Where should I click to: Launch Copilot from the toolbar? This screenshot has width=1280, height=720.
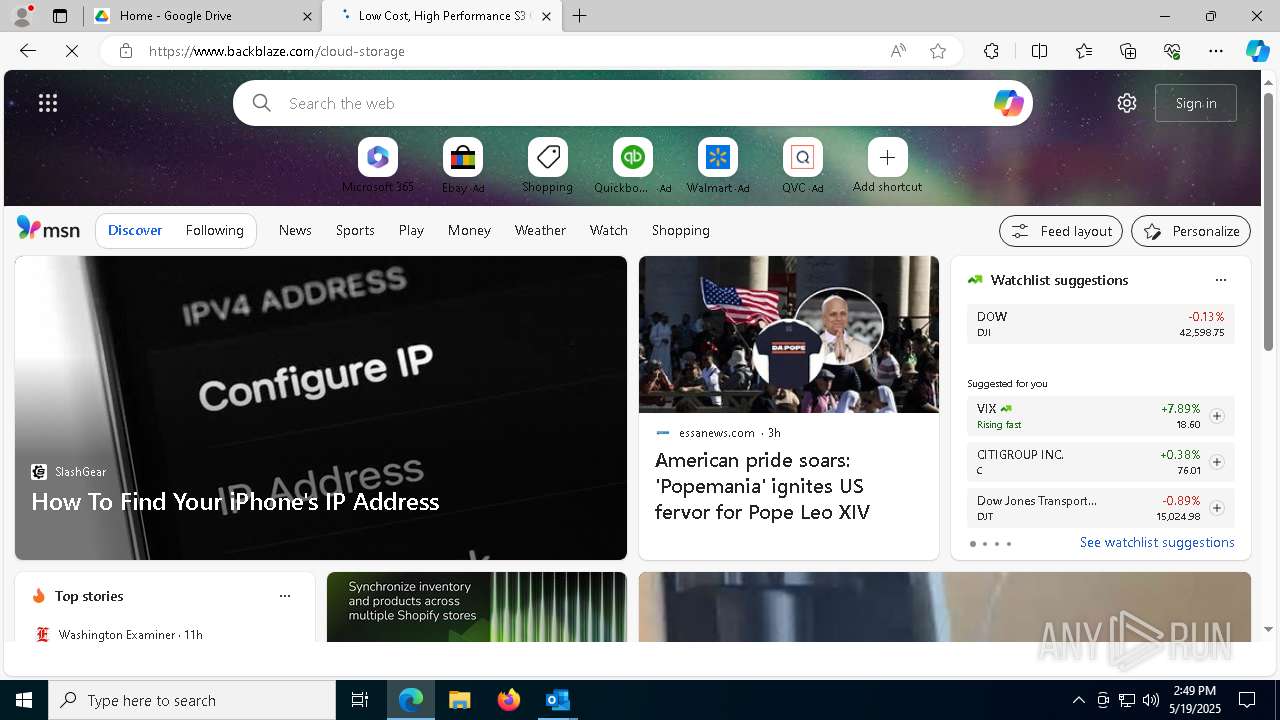[1257, 51]
